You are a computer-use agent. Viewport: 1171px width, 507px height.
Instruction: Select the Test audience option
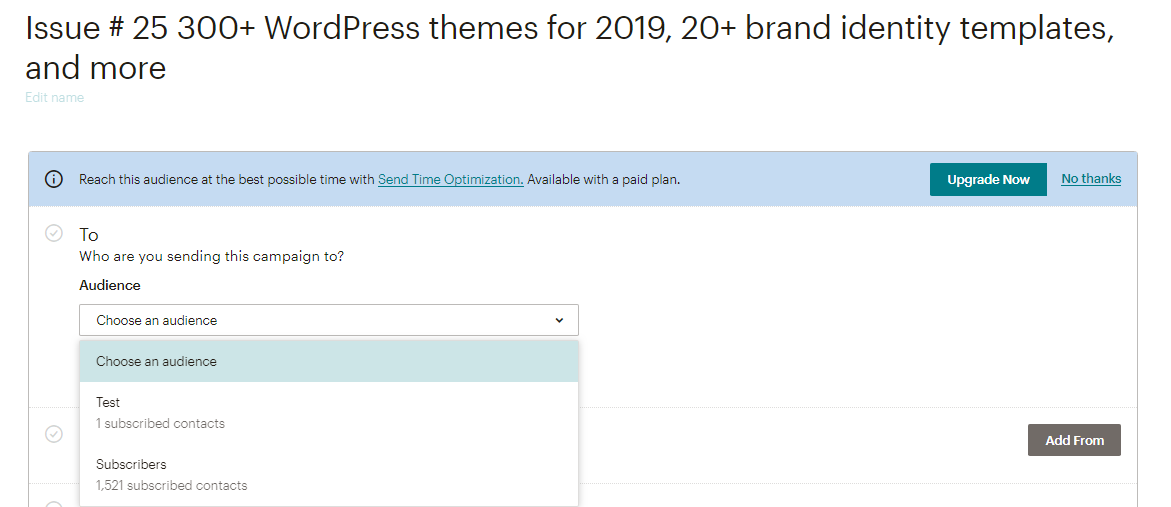click(329, 412)
